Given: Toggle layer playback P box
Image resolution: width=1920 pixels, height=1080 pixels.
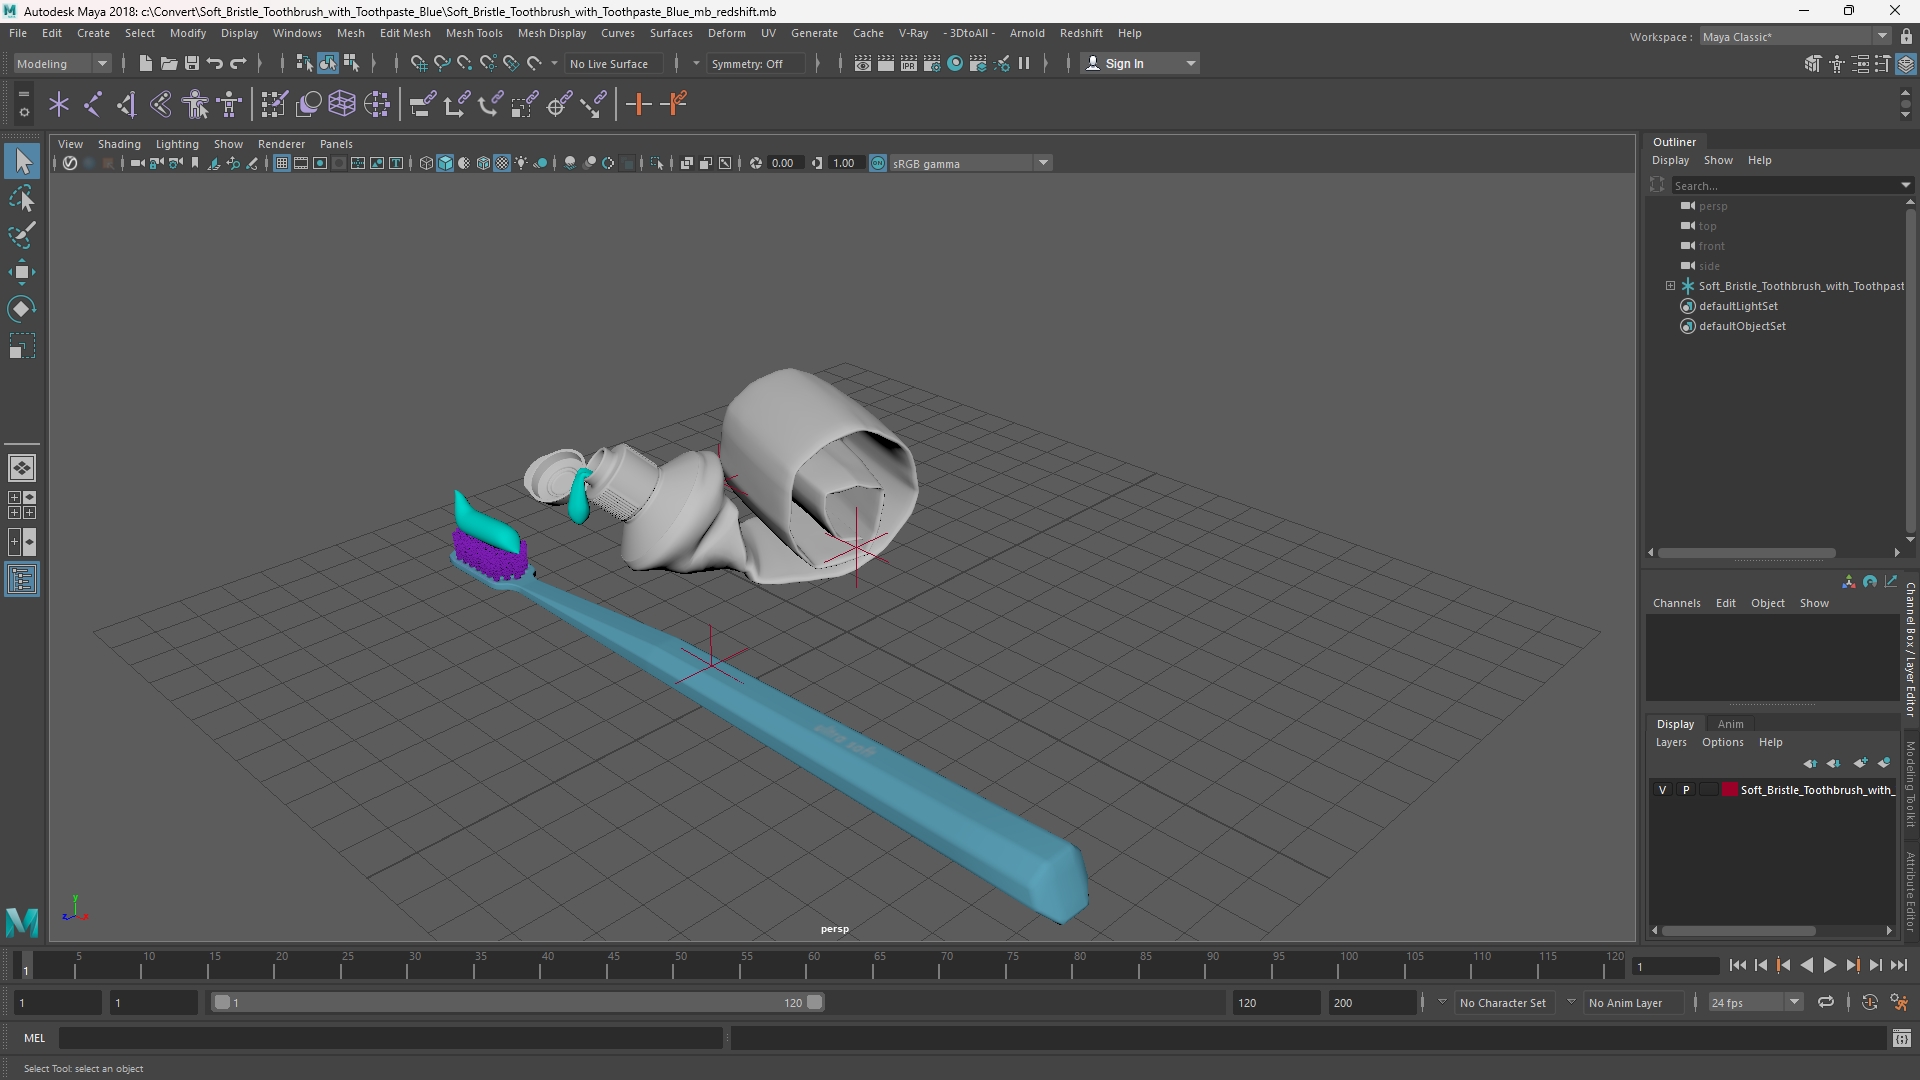Looking at the screenshot, I should [x=1686, y=790].
